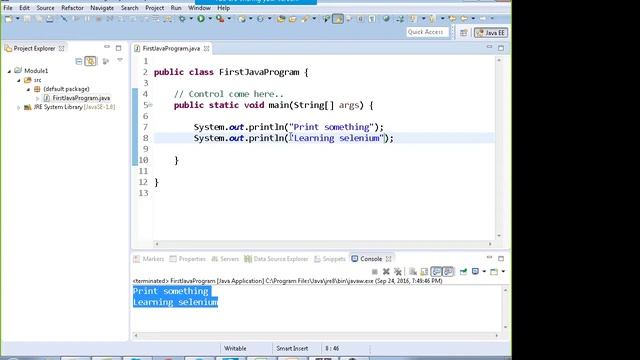Screen dimensions: 640x360
Task: Expand the FirstJavaProgram.java tree node
Action: click(38, 98)
